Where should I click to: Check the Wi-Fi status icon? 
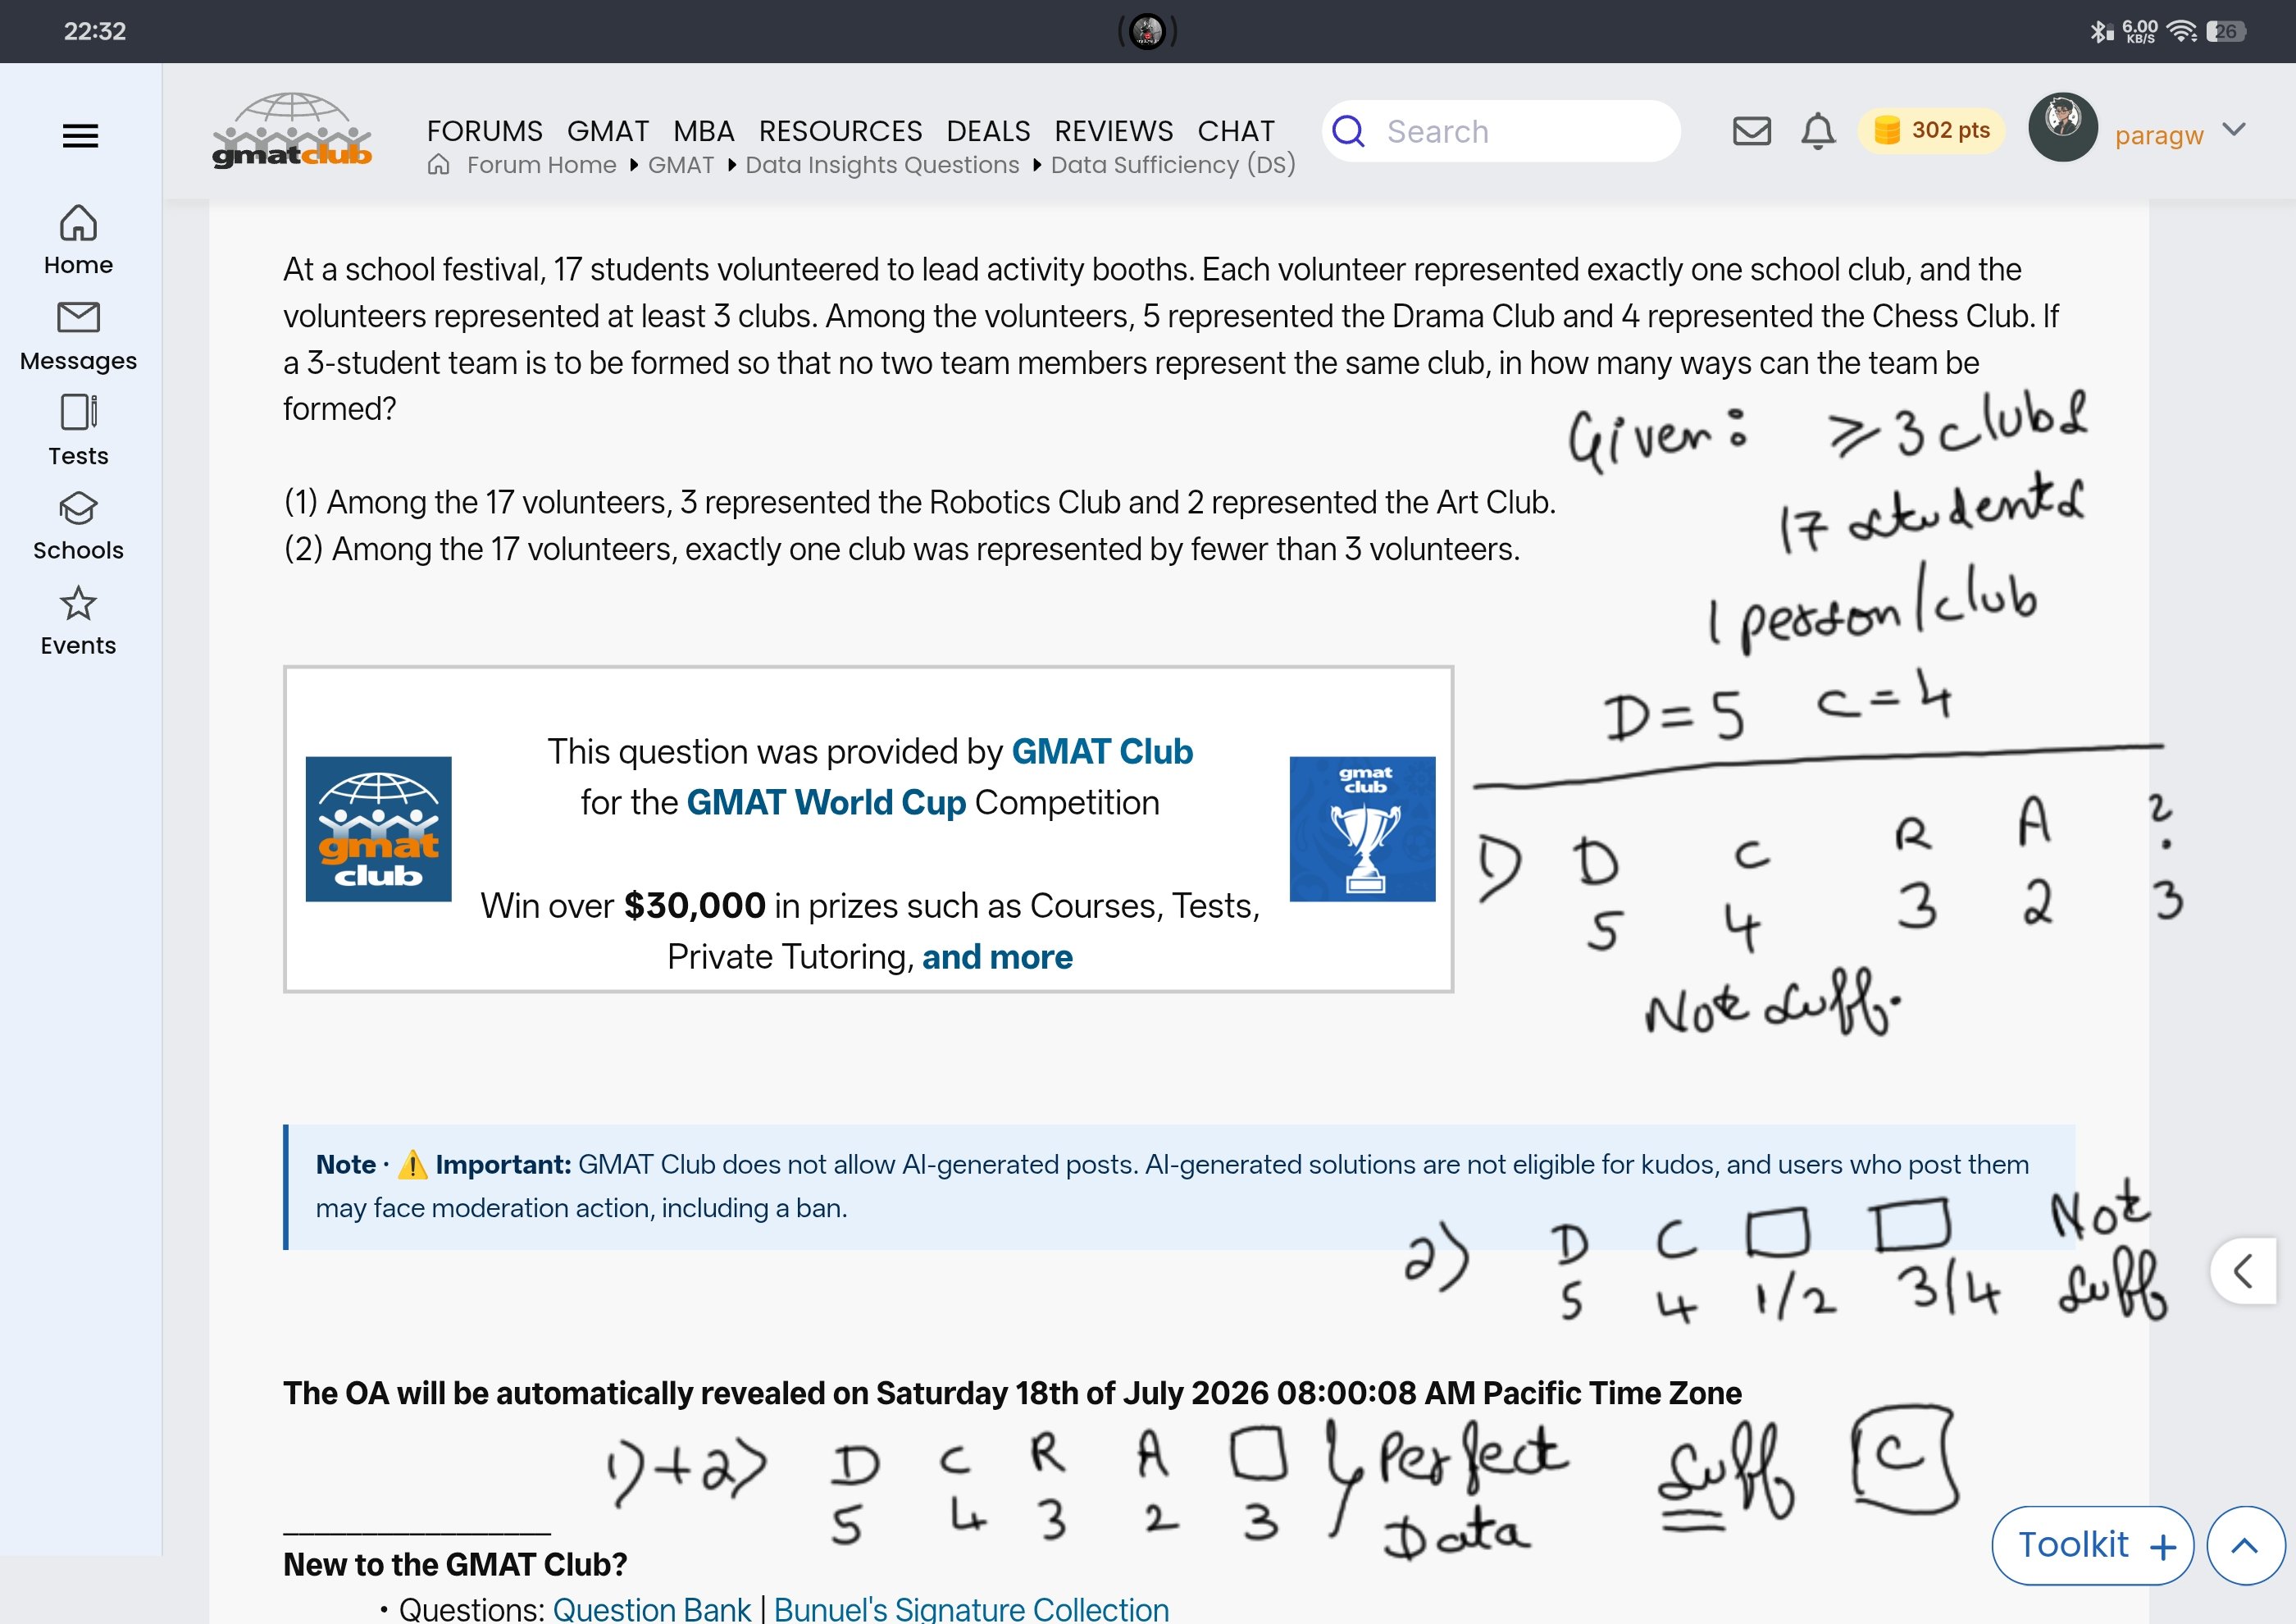coord(2181,31)
